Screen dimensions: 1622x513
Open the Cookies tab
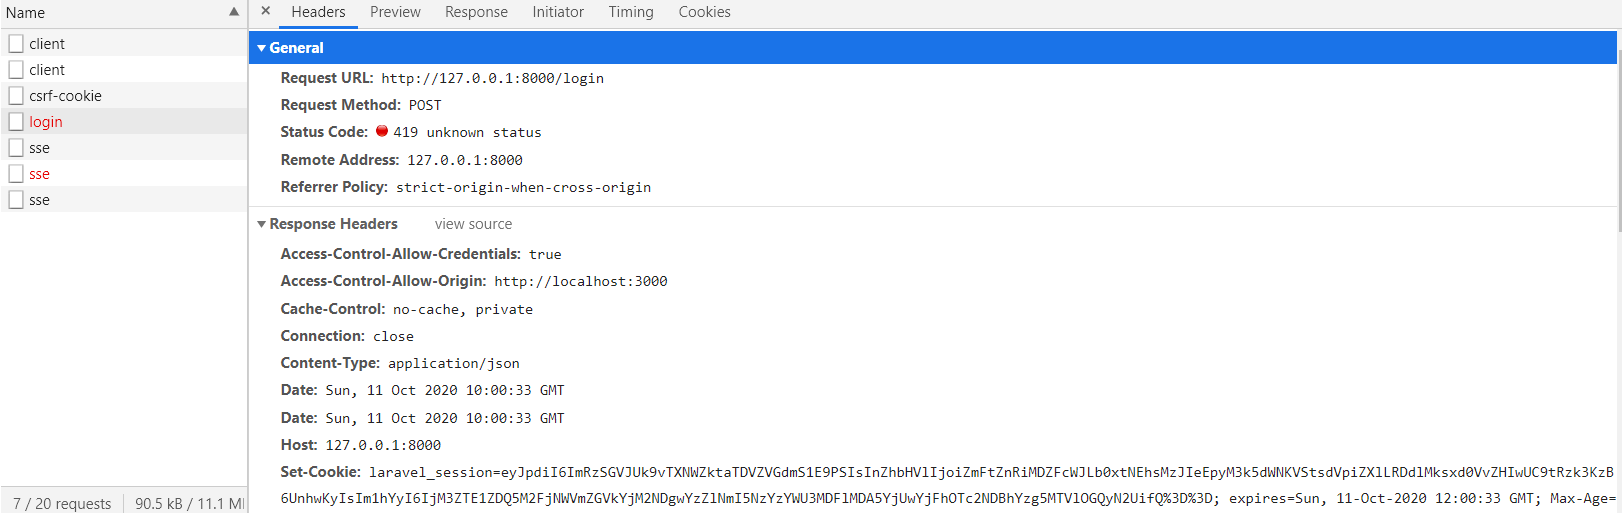(704, 12)
